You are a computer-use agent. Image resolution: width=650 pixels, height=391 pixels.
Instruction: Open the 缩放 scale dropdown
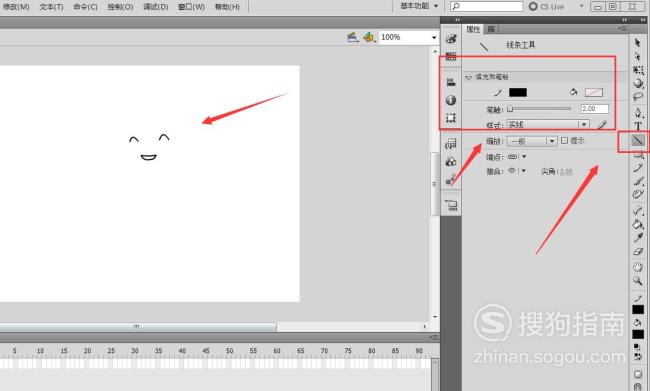[x=532, y=141]
